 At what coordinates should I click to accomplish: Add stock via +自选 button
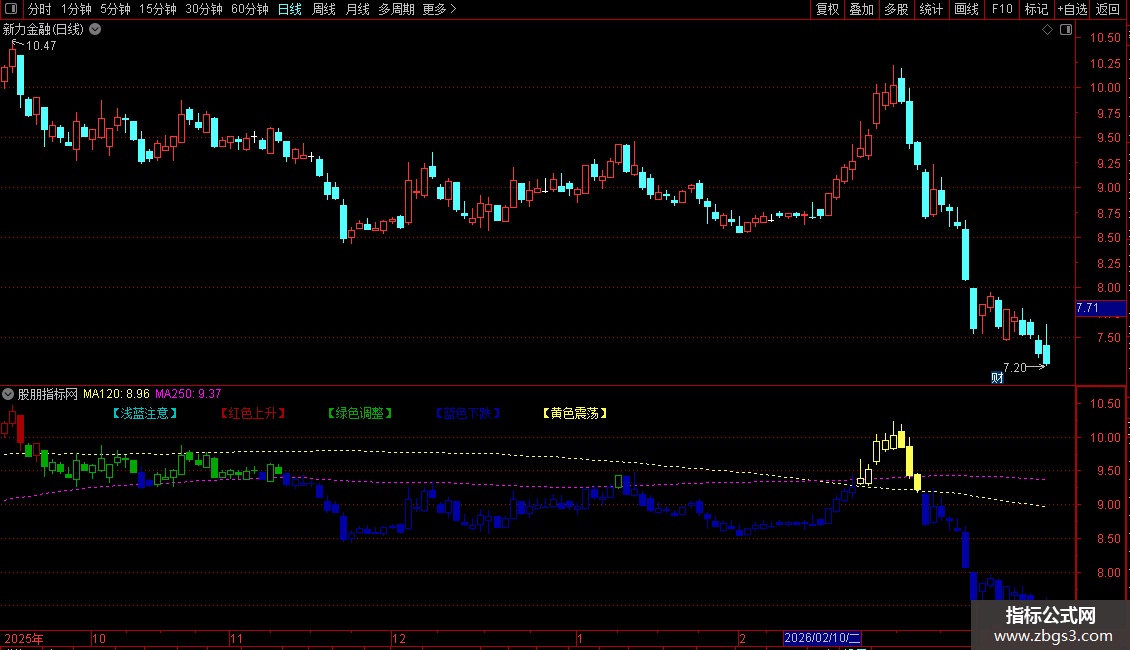point(1072,9)
